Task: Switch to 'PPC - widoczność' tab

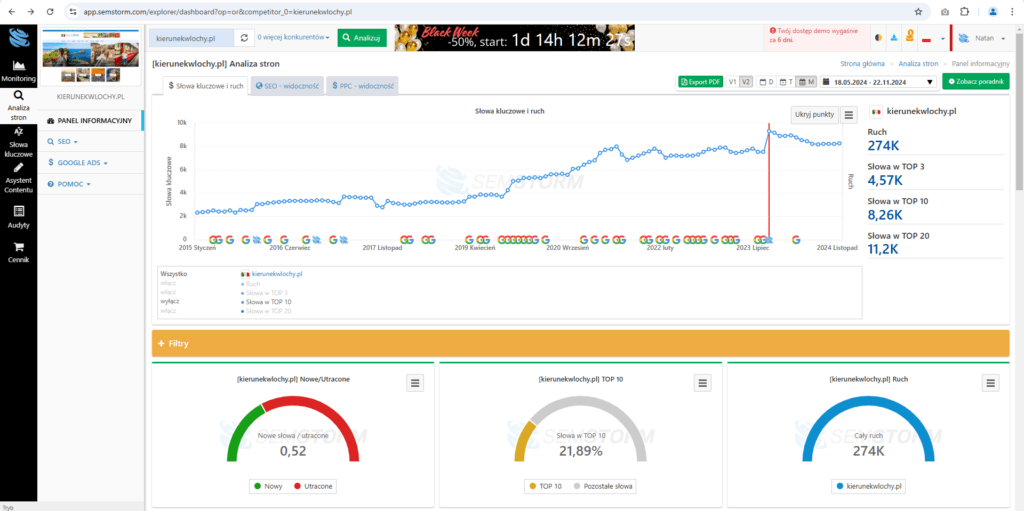Action: click(362, 86)
